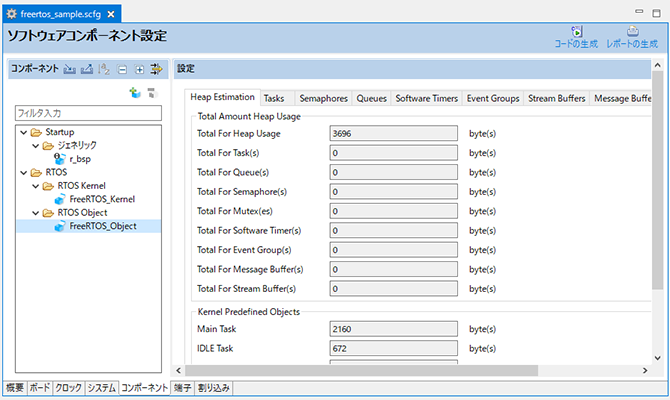Open the Semaphores tab
This screenshot has height=400, width=670.
[323, 98]
